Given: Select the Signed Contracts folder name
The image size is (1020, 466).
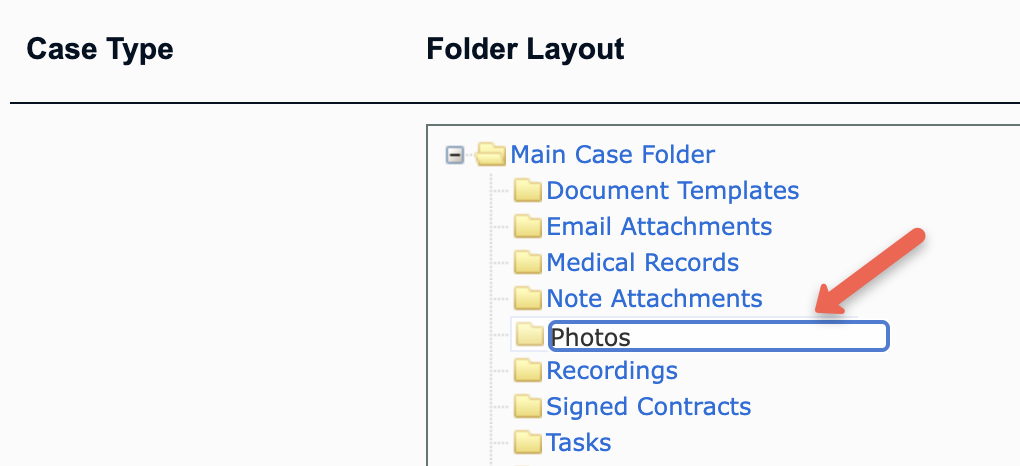Looking at the screenshot, I should tap(649, 407).
